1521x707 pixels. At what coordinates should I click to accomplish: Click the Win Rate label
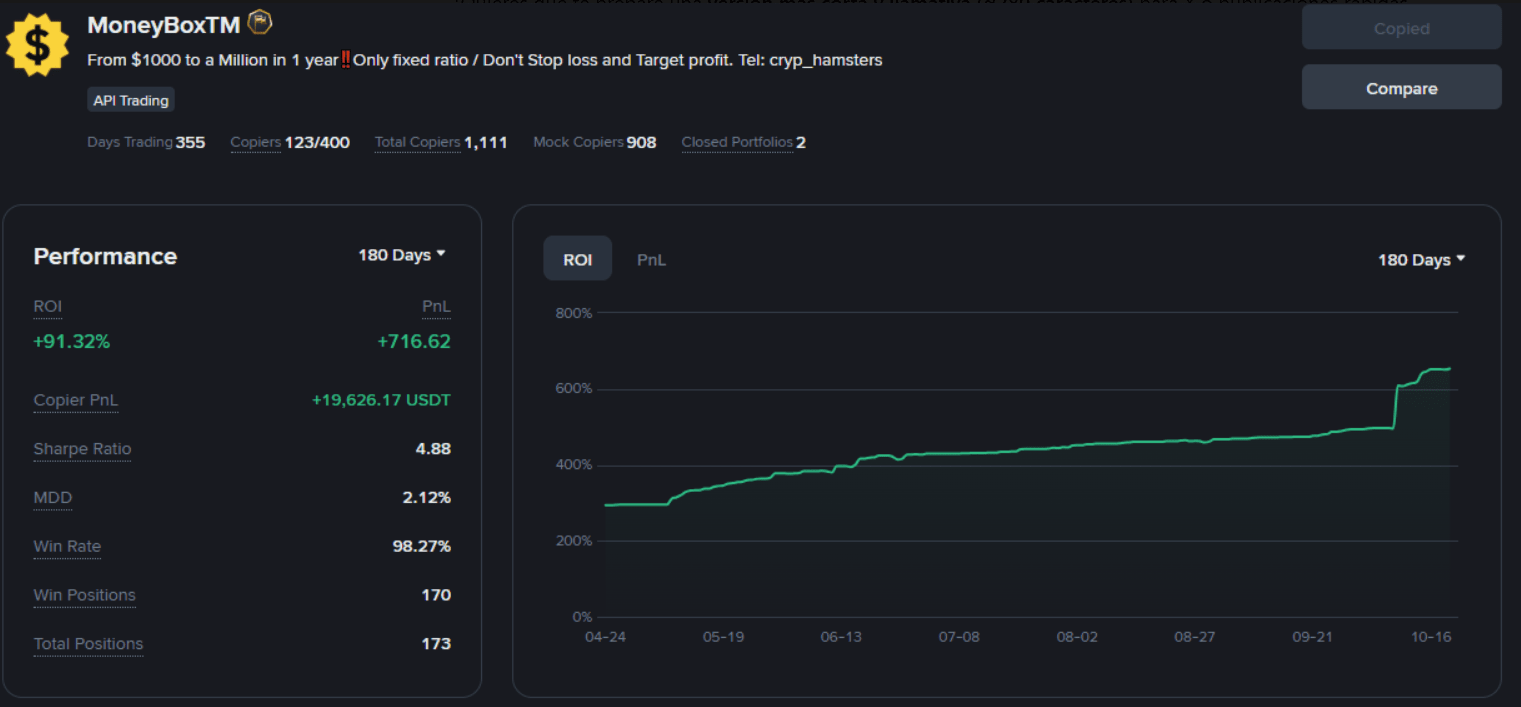tap(67, 546)
